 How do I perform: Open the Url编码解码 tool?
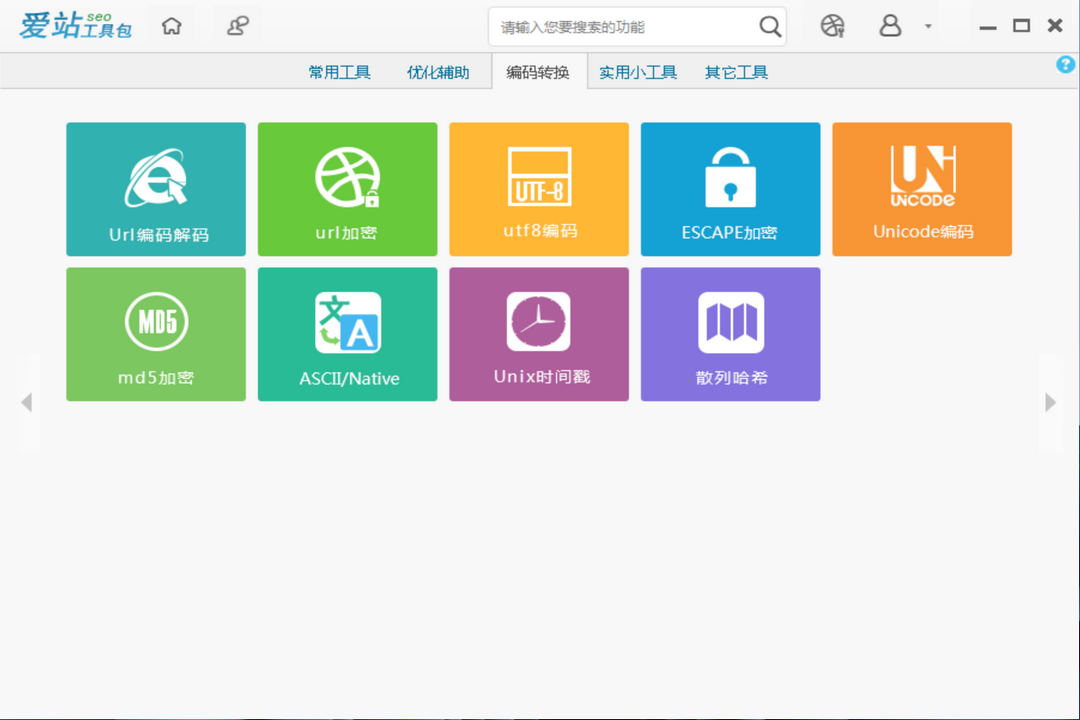[x=155, y=189]
